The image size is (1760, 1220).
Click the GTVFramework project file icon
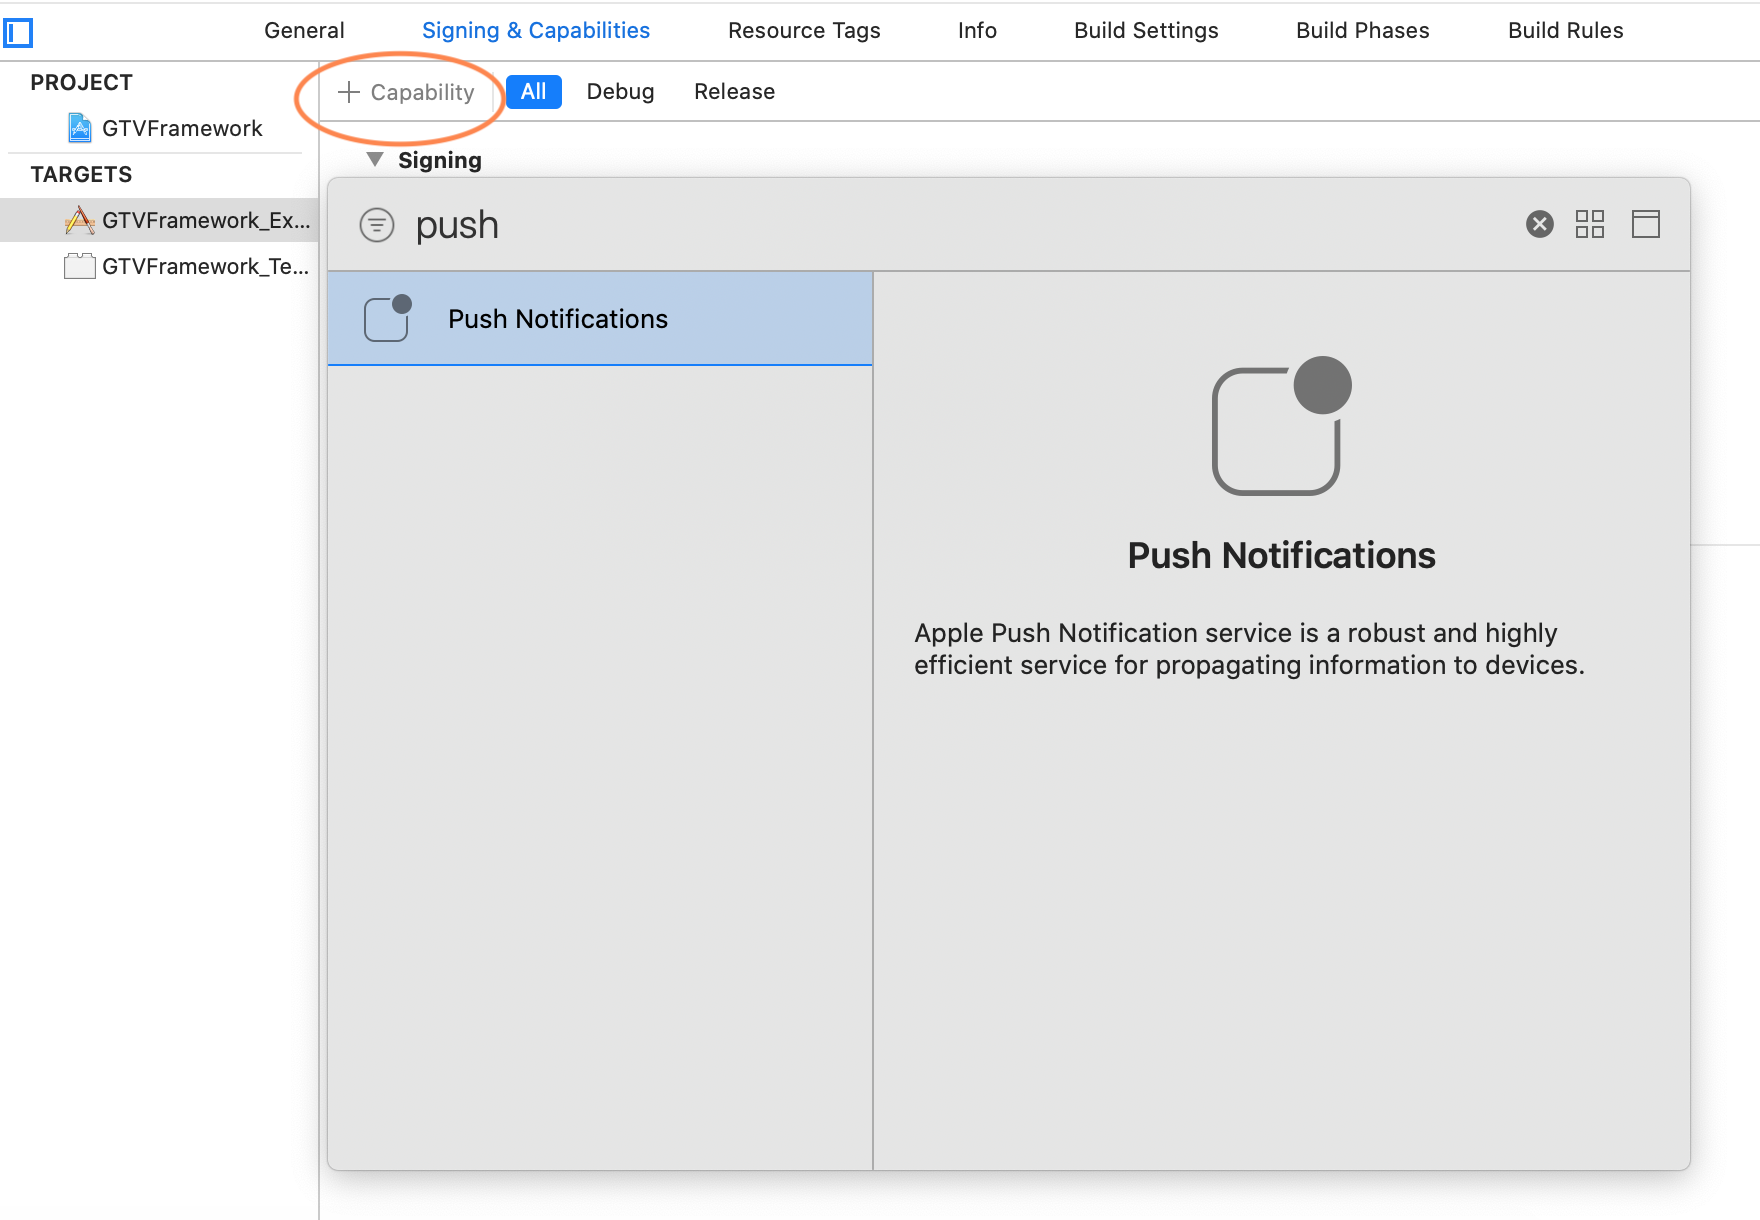click(80, 128)
